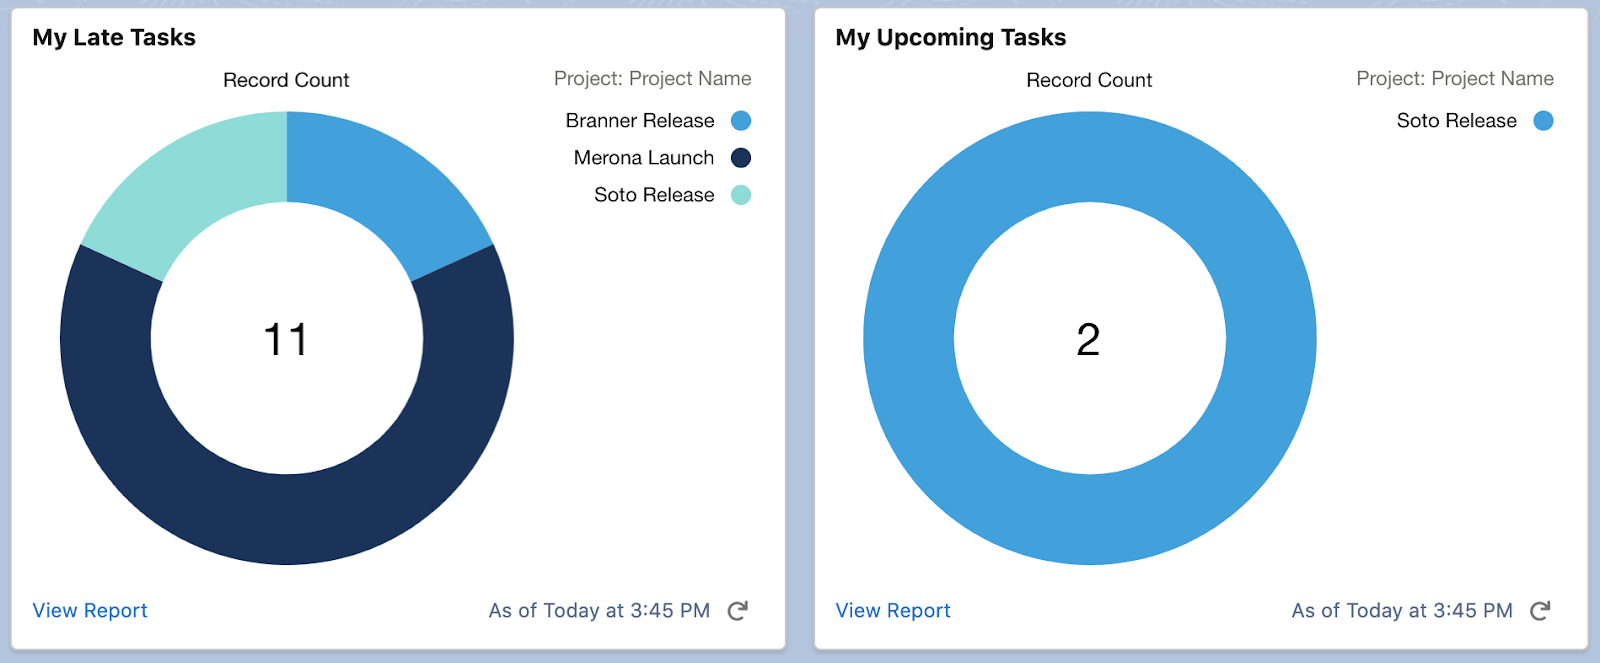Refresh the My Late Tasks chart

738,611
